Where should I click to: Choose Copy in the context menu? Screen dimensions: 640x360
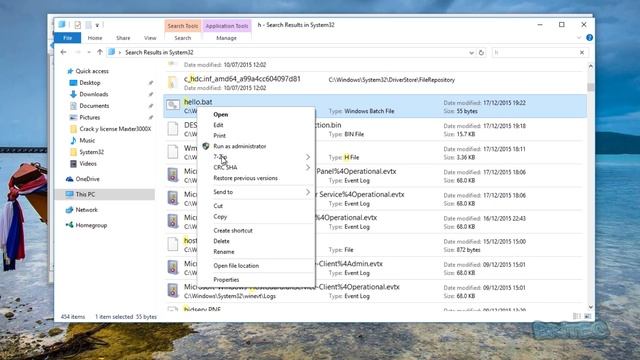click(220, 216)
